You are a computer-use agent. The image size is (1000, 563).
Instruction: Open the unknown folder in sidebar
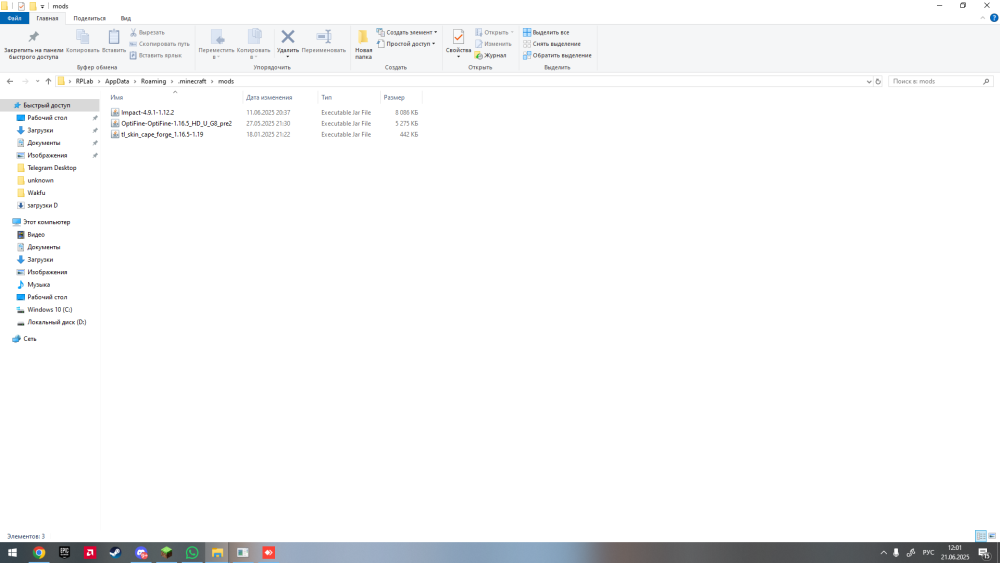(40, 180)
